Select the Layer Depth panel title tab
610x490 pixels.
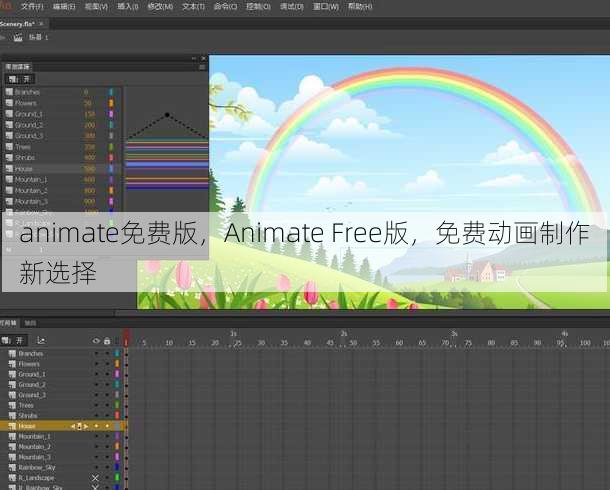click(18, 67)
